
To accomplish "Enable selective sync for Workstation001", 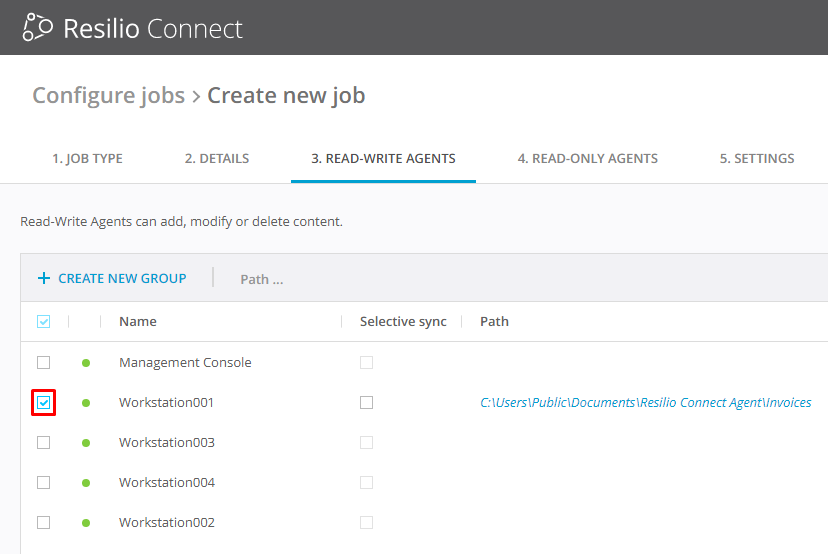I will click(366, 402).
